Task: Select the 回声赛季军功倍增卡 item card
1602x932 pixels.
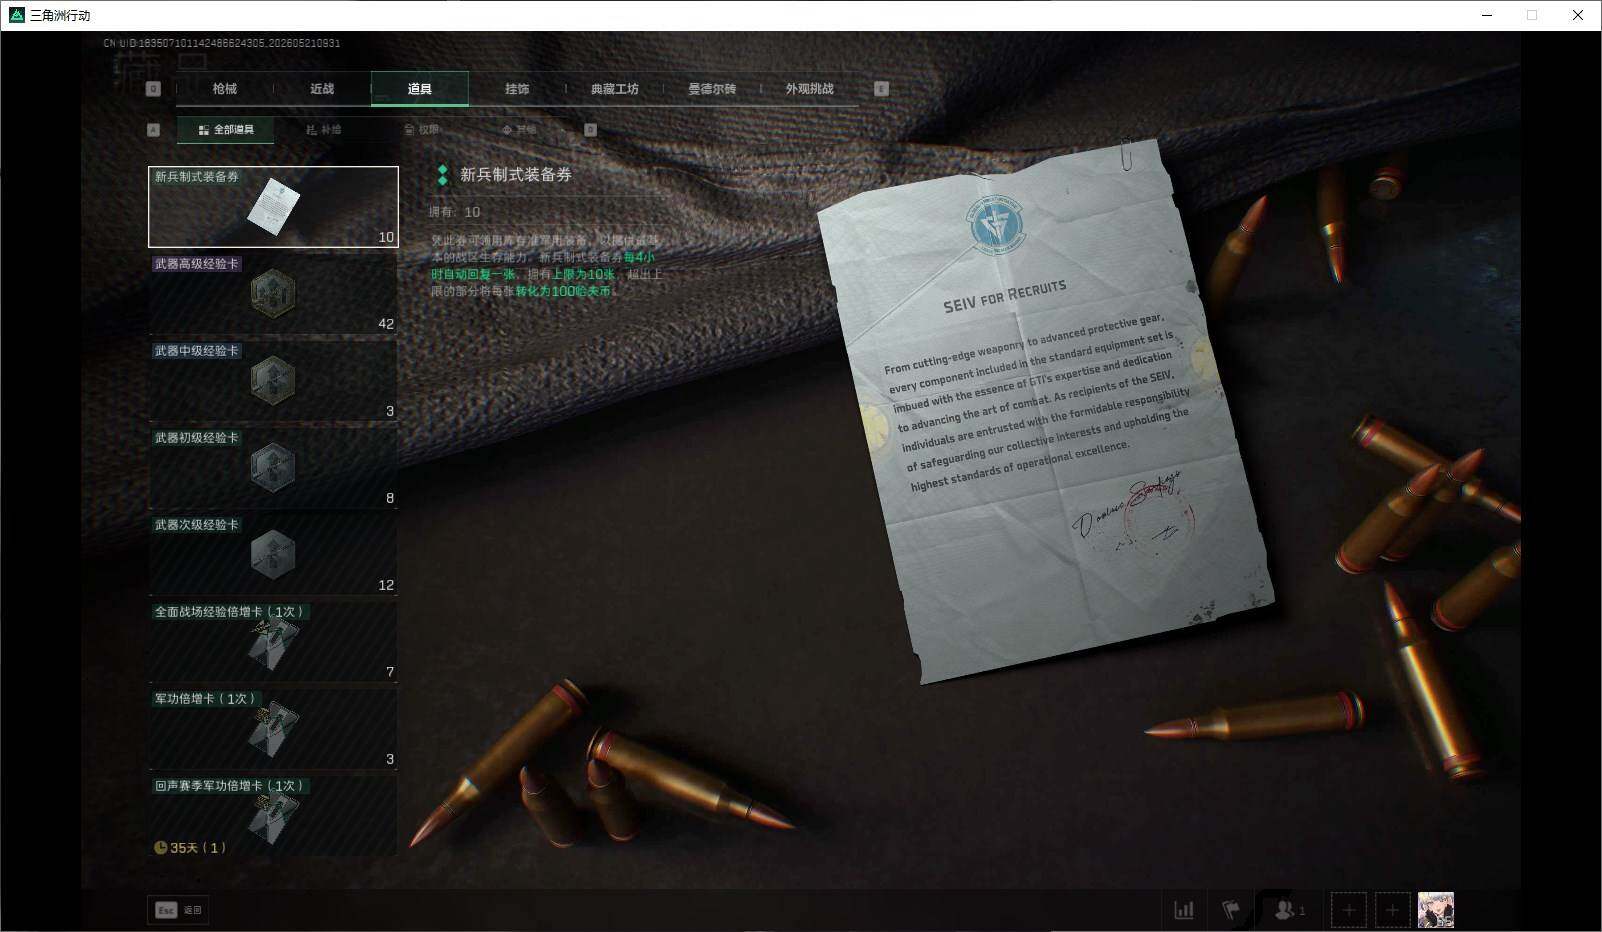Action: [273, 816]
